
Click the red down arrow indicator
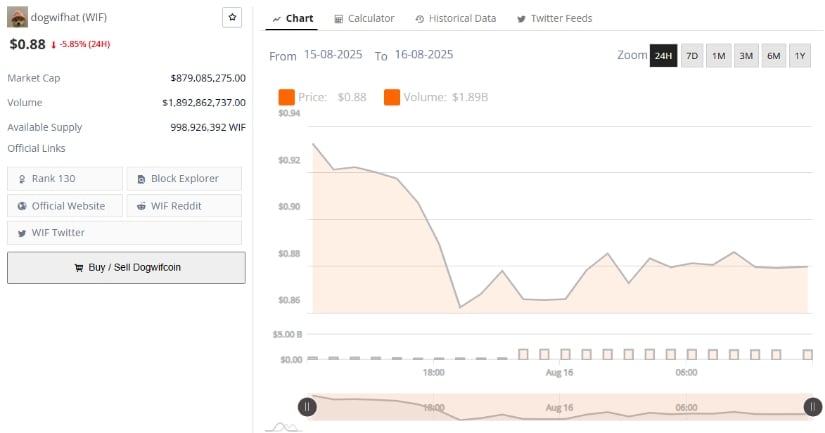(x=54, y=45)
